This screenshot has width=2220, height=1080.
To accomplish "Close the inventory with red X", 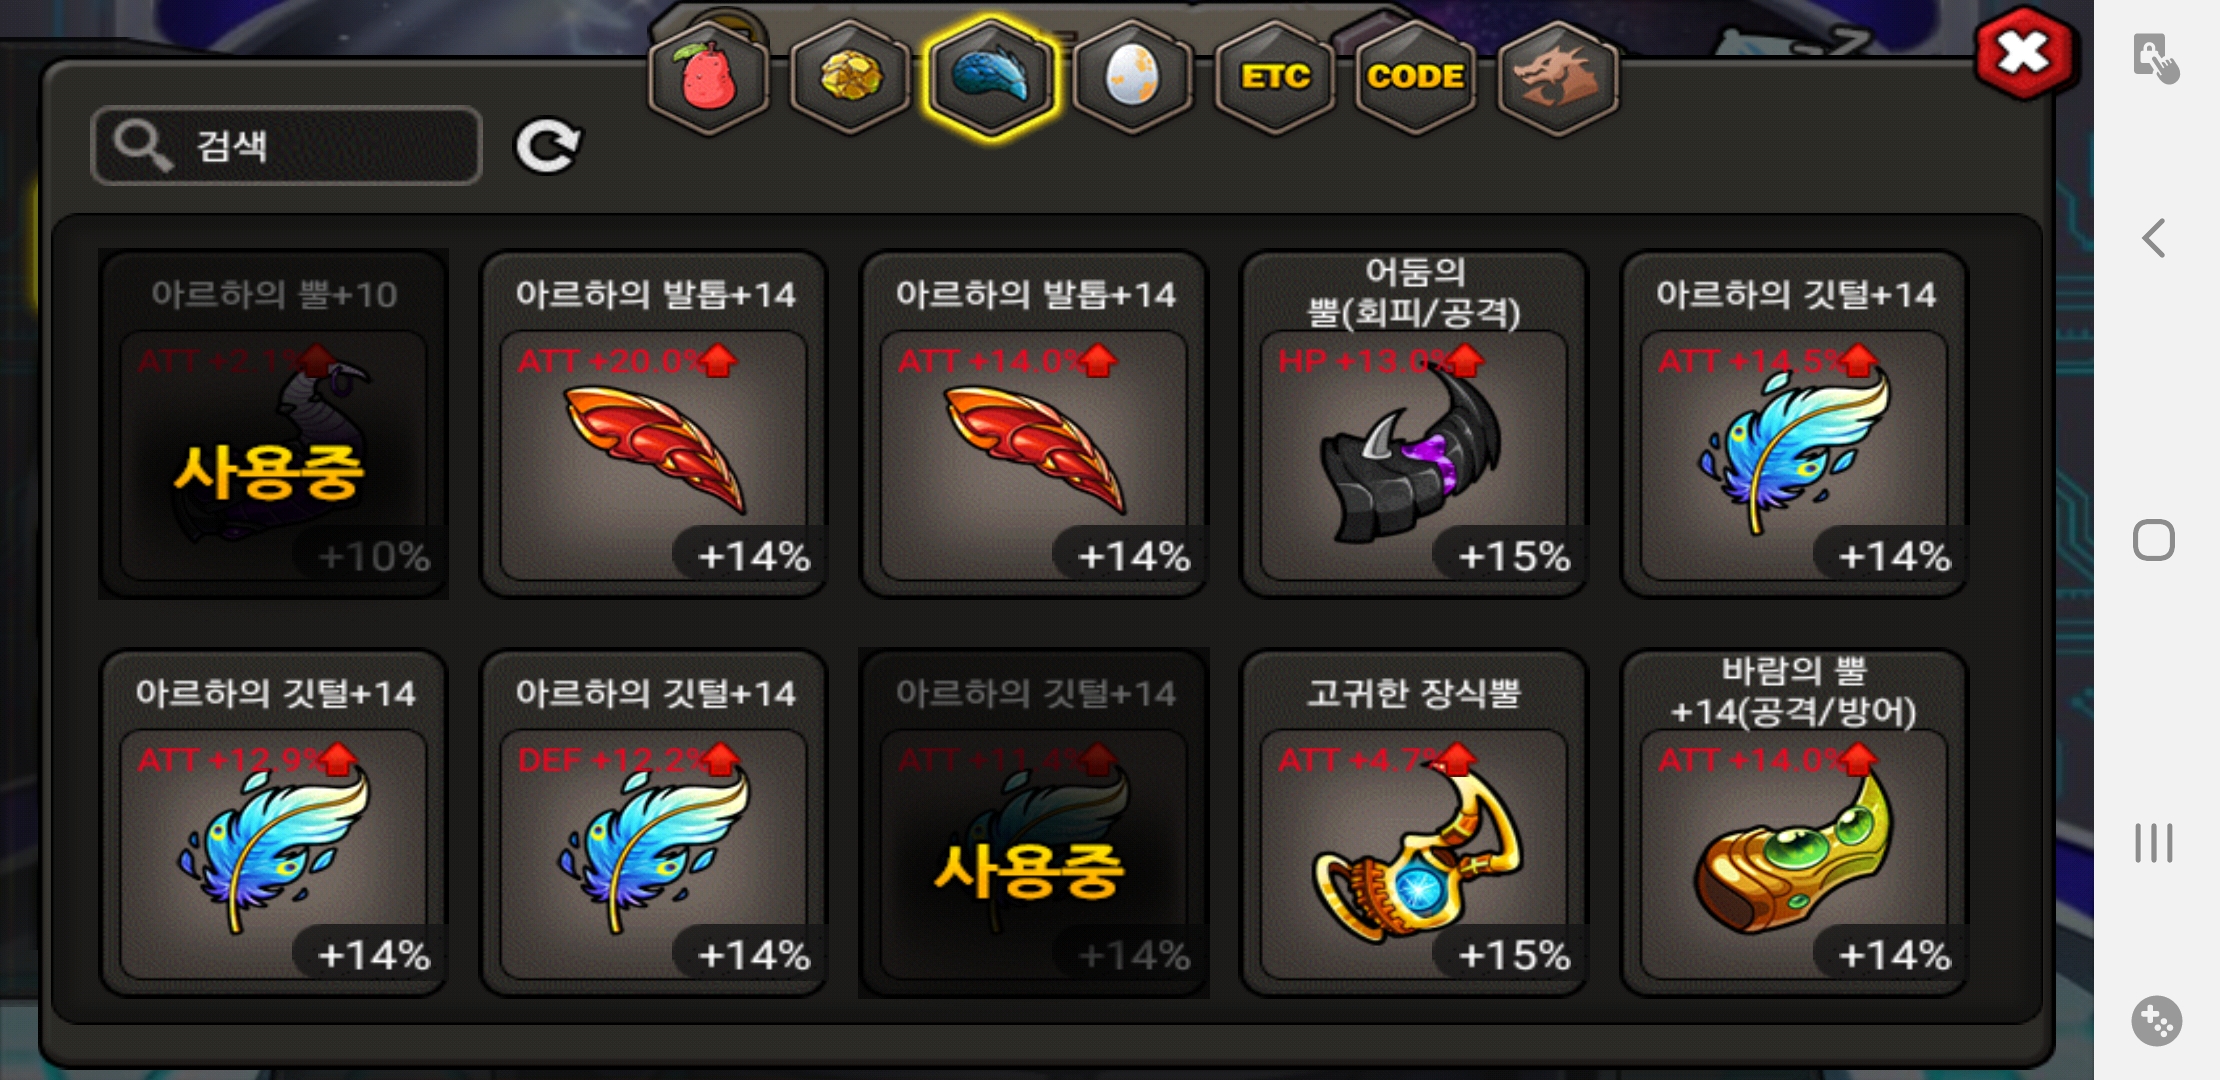I will point(2025,53).
